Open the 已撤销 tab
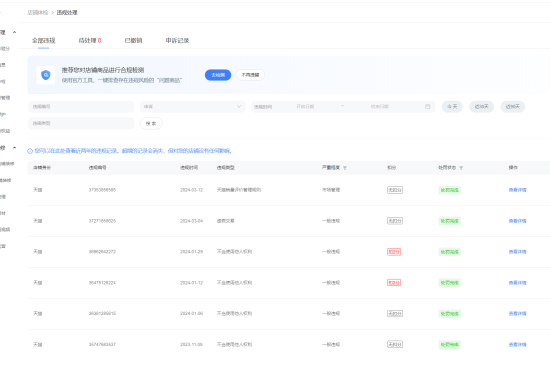This screenshot has height=378, width=550. [x=133, y=40]
